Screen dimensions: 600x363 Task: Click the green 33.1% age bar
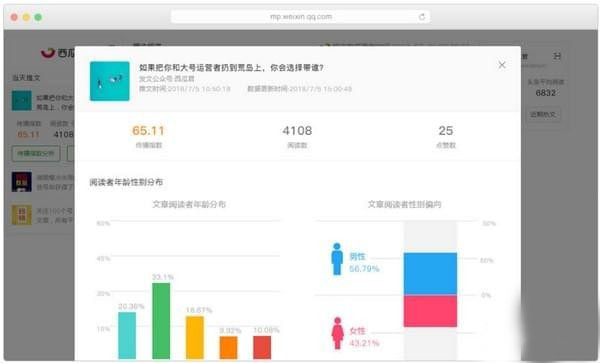[161, 321]
